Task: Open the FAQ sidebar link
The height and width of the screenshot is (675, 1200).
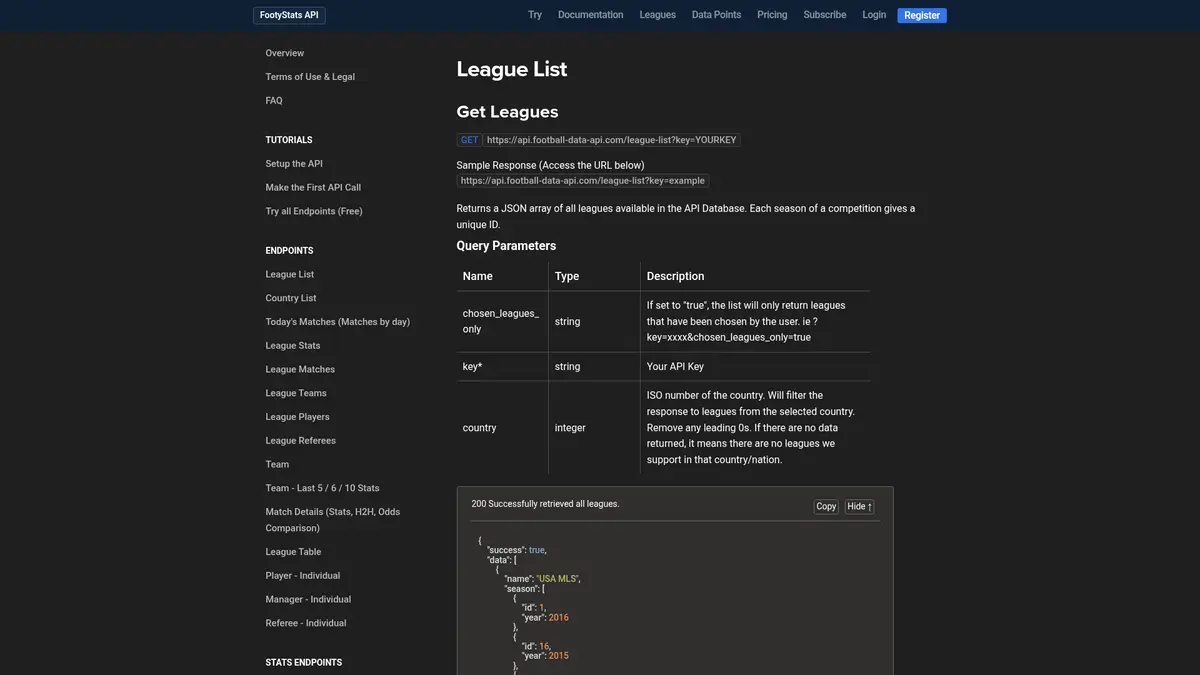Action: [274, 101]
